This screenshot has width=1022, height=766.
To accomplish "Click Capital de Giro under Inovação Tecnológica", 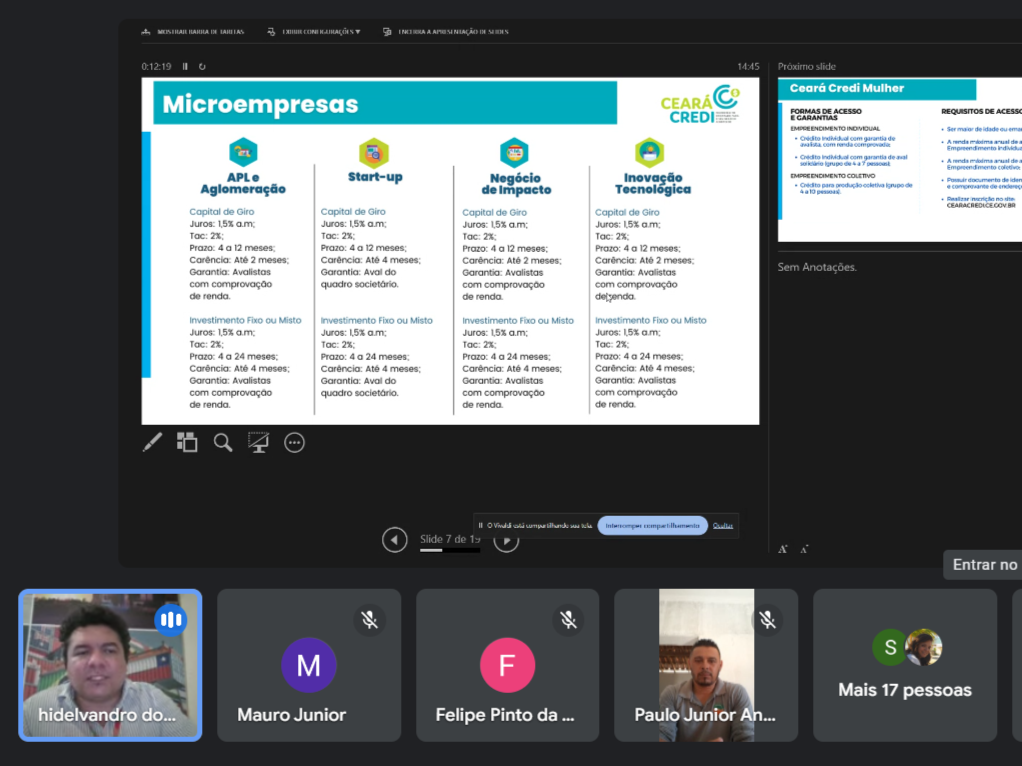I will 627,213.
